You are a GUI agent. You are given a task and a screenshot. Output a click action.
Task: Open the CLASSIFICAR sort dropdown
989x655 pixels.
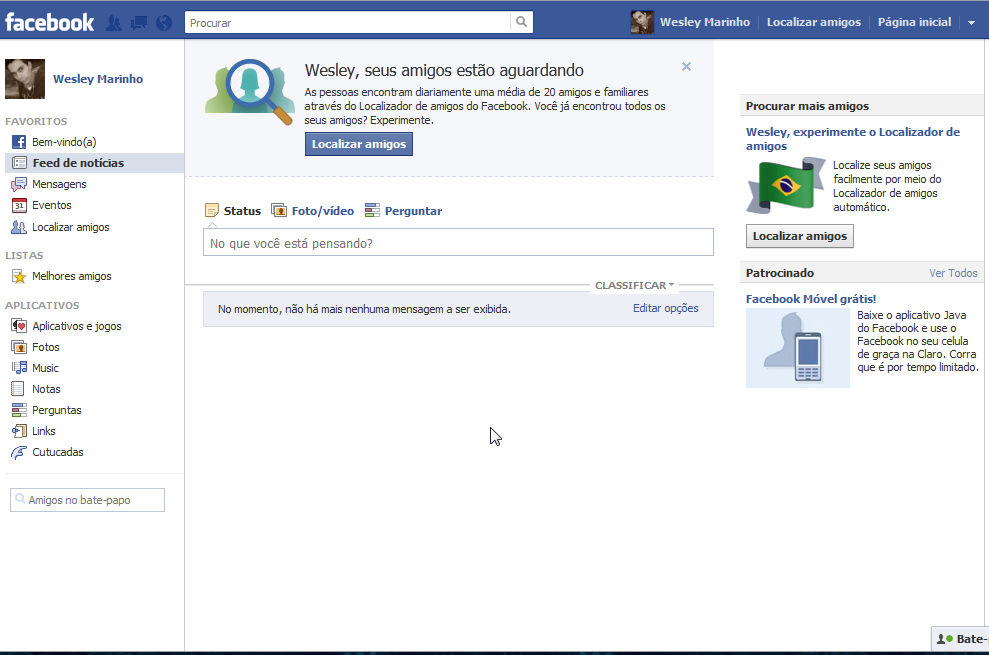tap(634, 285)
